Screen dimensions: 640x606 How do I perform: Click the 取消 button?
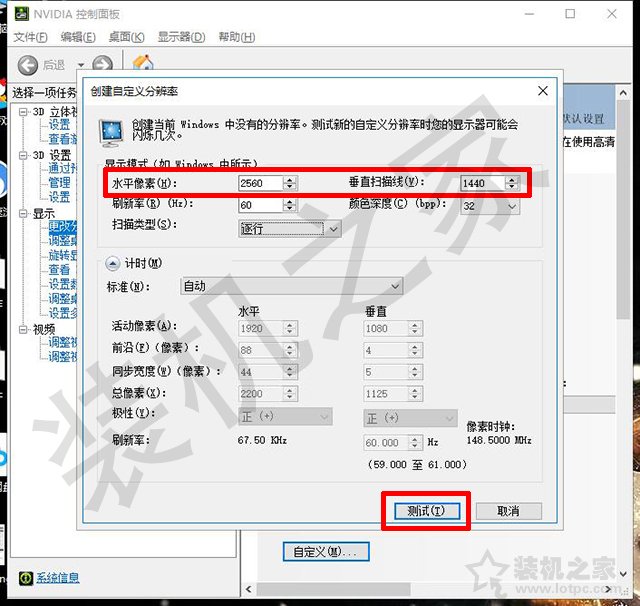coord(509,511)
